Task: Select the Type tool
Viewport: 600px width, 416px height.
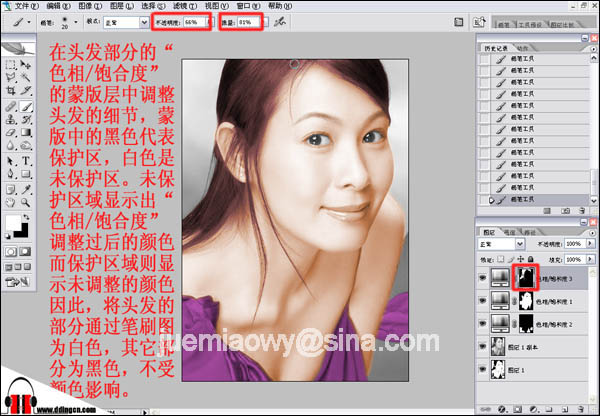Action: 26,161
